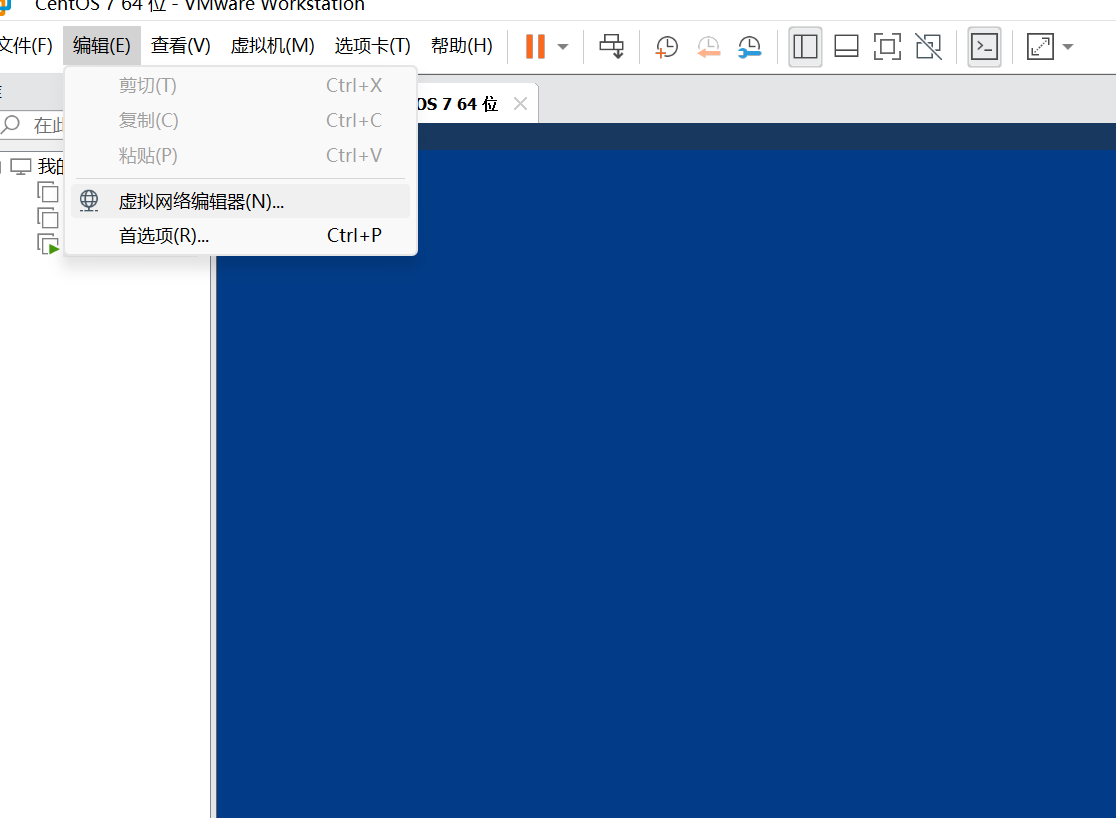Image resolution: width=1116 pixels, height=818 pixels.
Task: Switch to Unity mode
Action: pyautogui.click(x=928, y=46)
